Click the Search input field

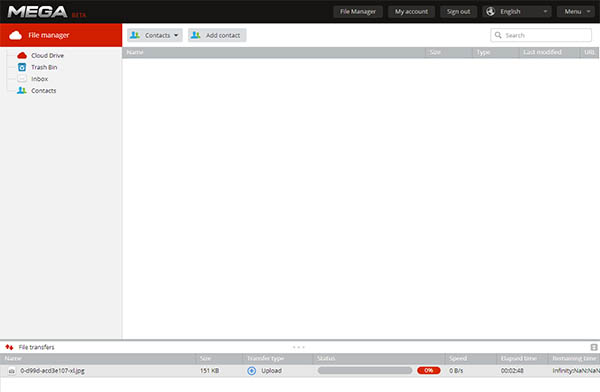click(541, 35)
